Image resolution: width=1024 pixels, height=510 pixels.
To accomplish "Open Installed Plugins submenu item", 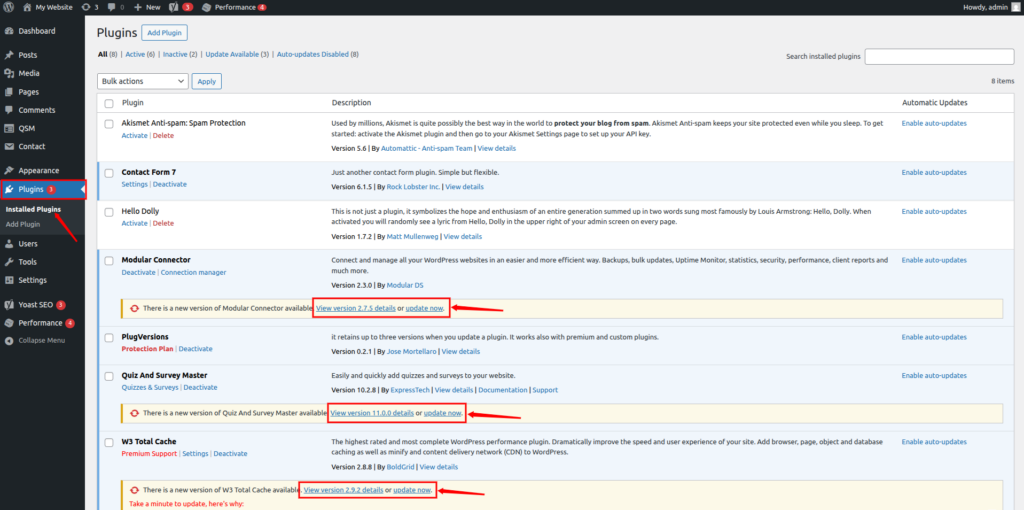I will point(33,210).
